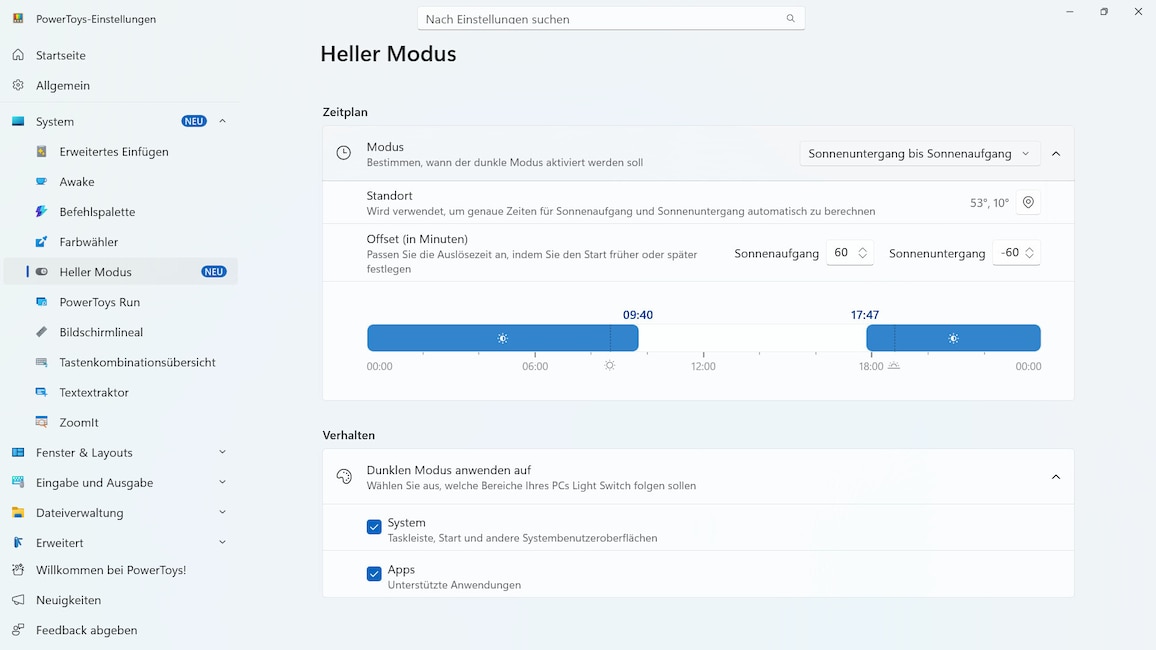
Task: Click the Nach Einstellungen suchen field
Action: click(x=610, y=18)
